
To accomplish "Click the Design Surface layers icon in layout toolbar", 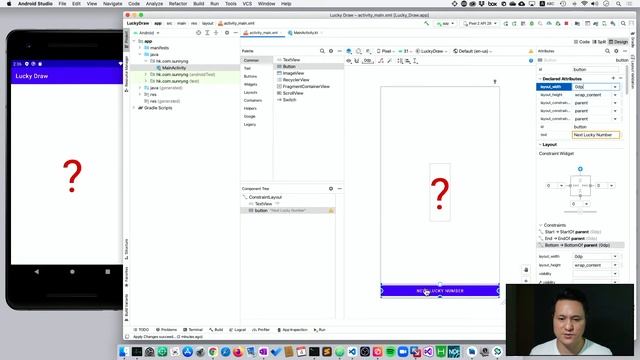I will [x=349, y=51].
